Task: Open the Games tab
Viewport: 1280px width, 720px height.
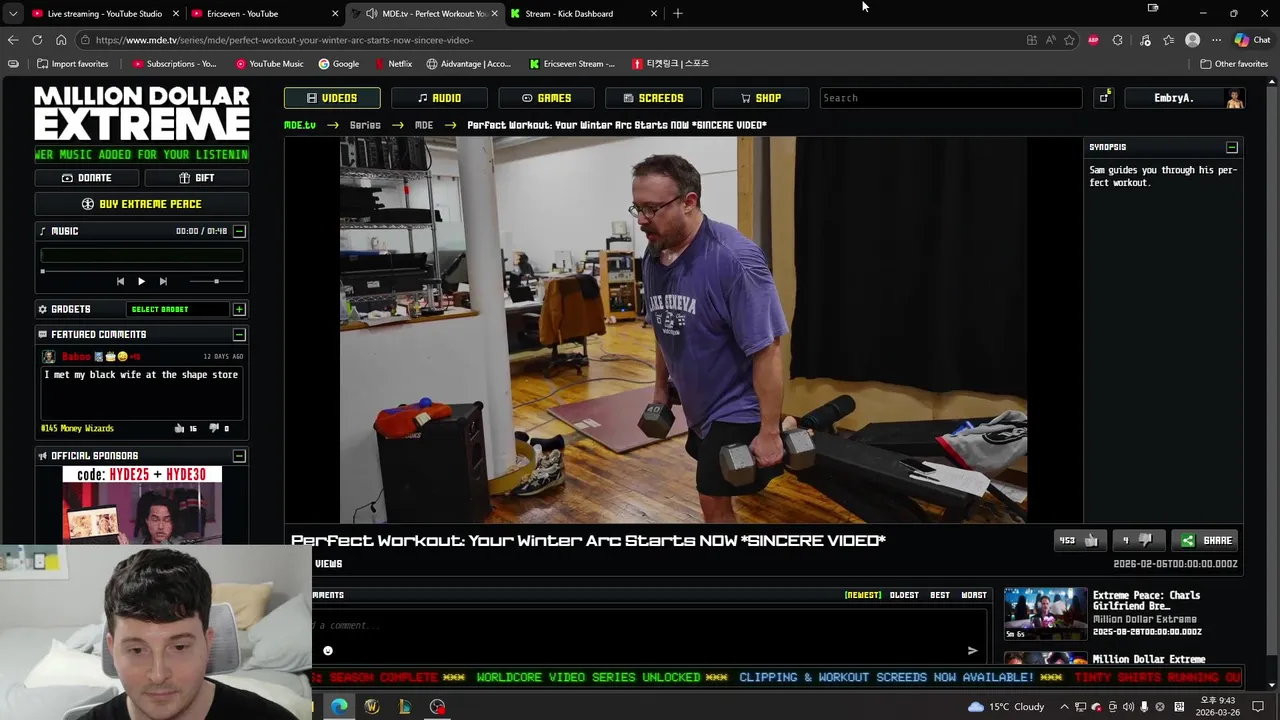Action: tap(546, 98)
